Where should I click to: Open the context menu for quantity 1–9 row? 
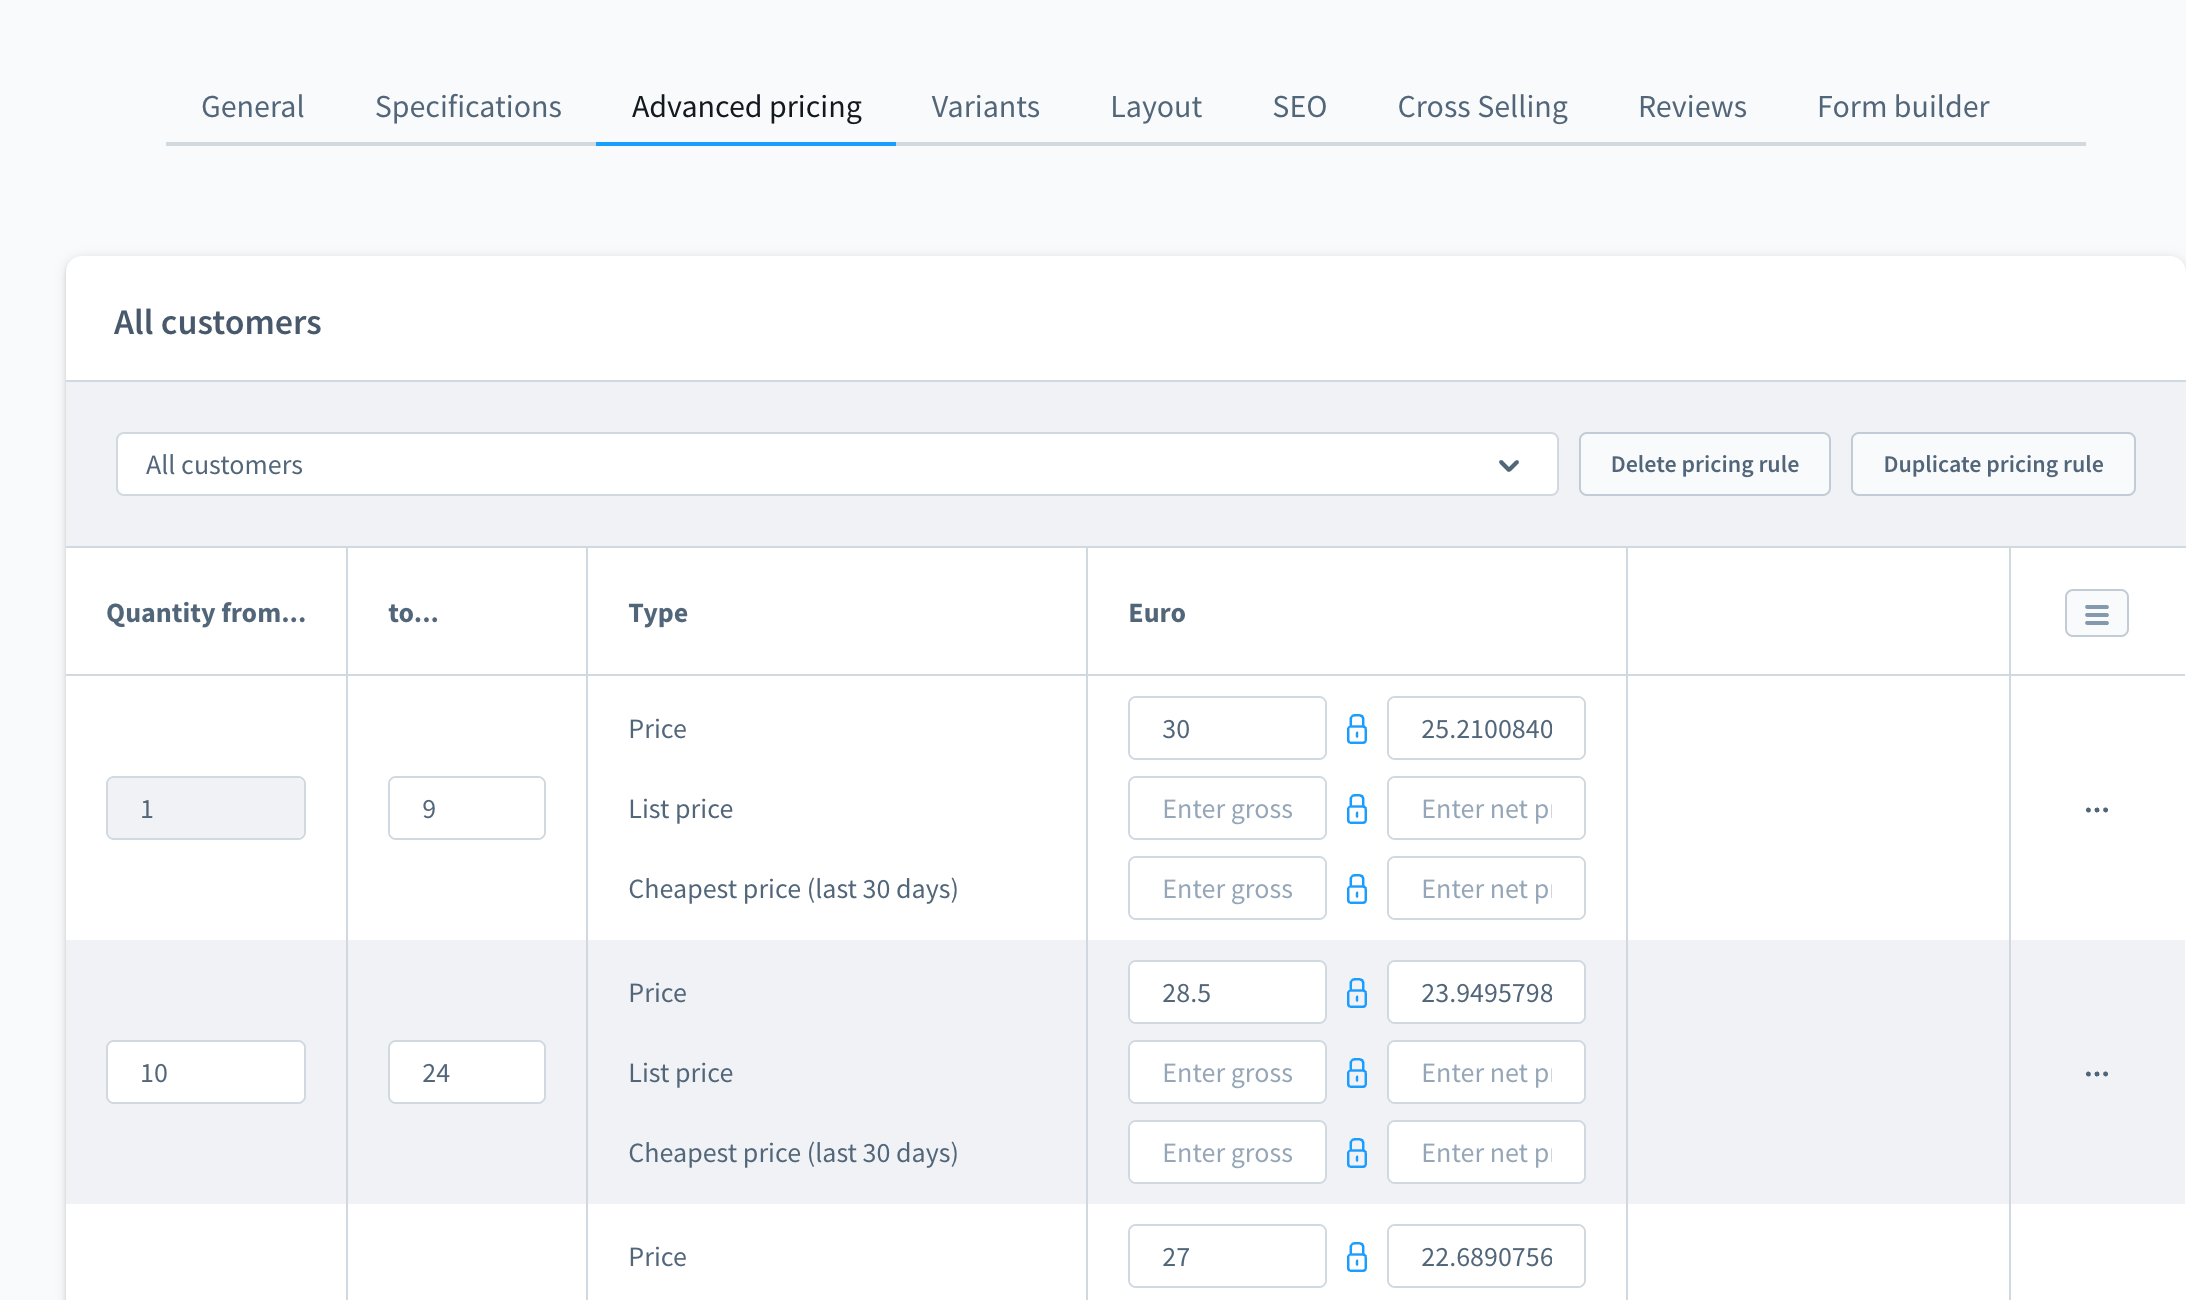point(2097,809)
